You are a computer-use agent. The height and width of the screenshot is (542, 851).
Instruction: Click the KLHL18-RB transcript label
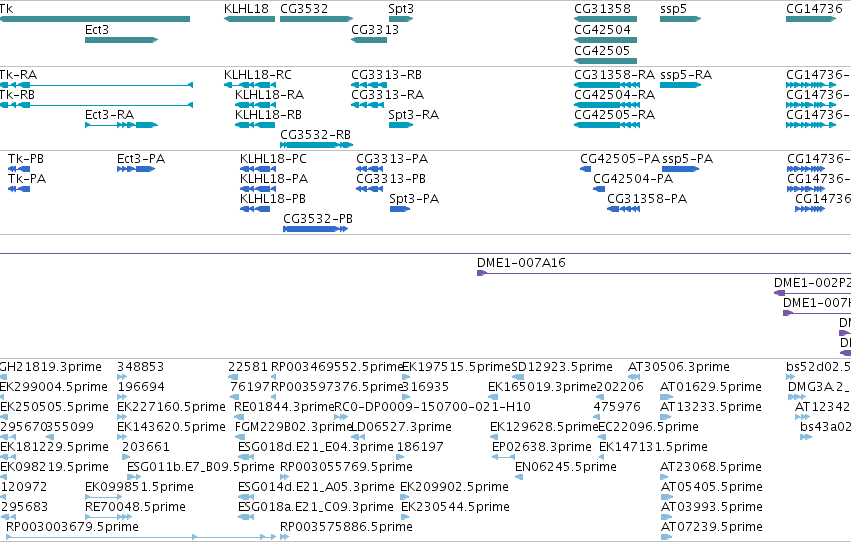click(268, 115)
